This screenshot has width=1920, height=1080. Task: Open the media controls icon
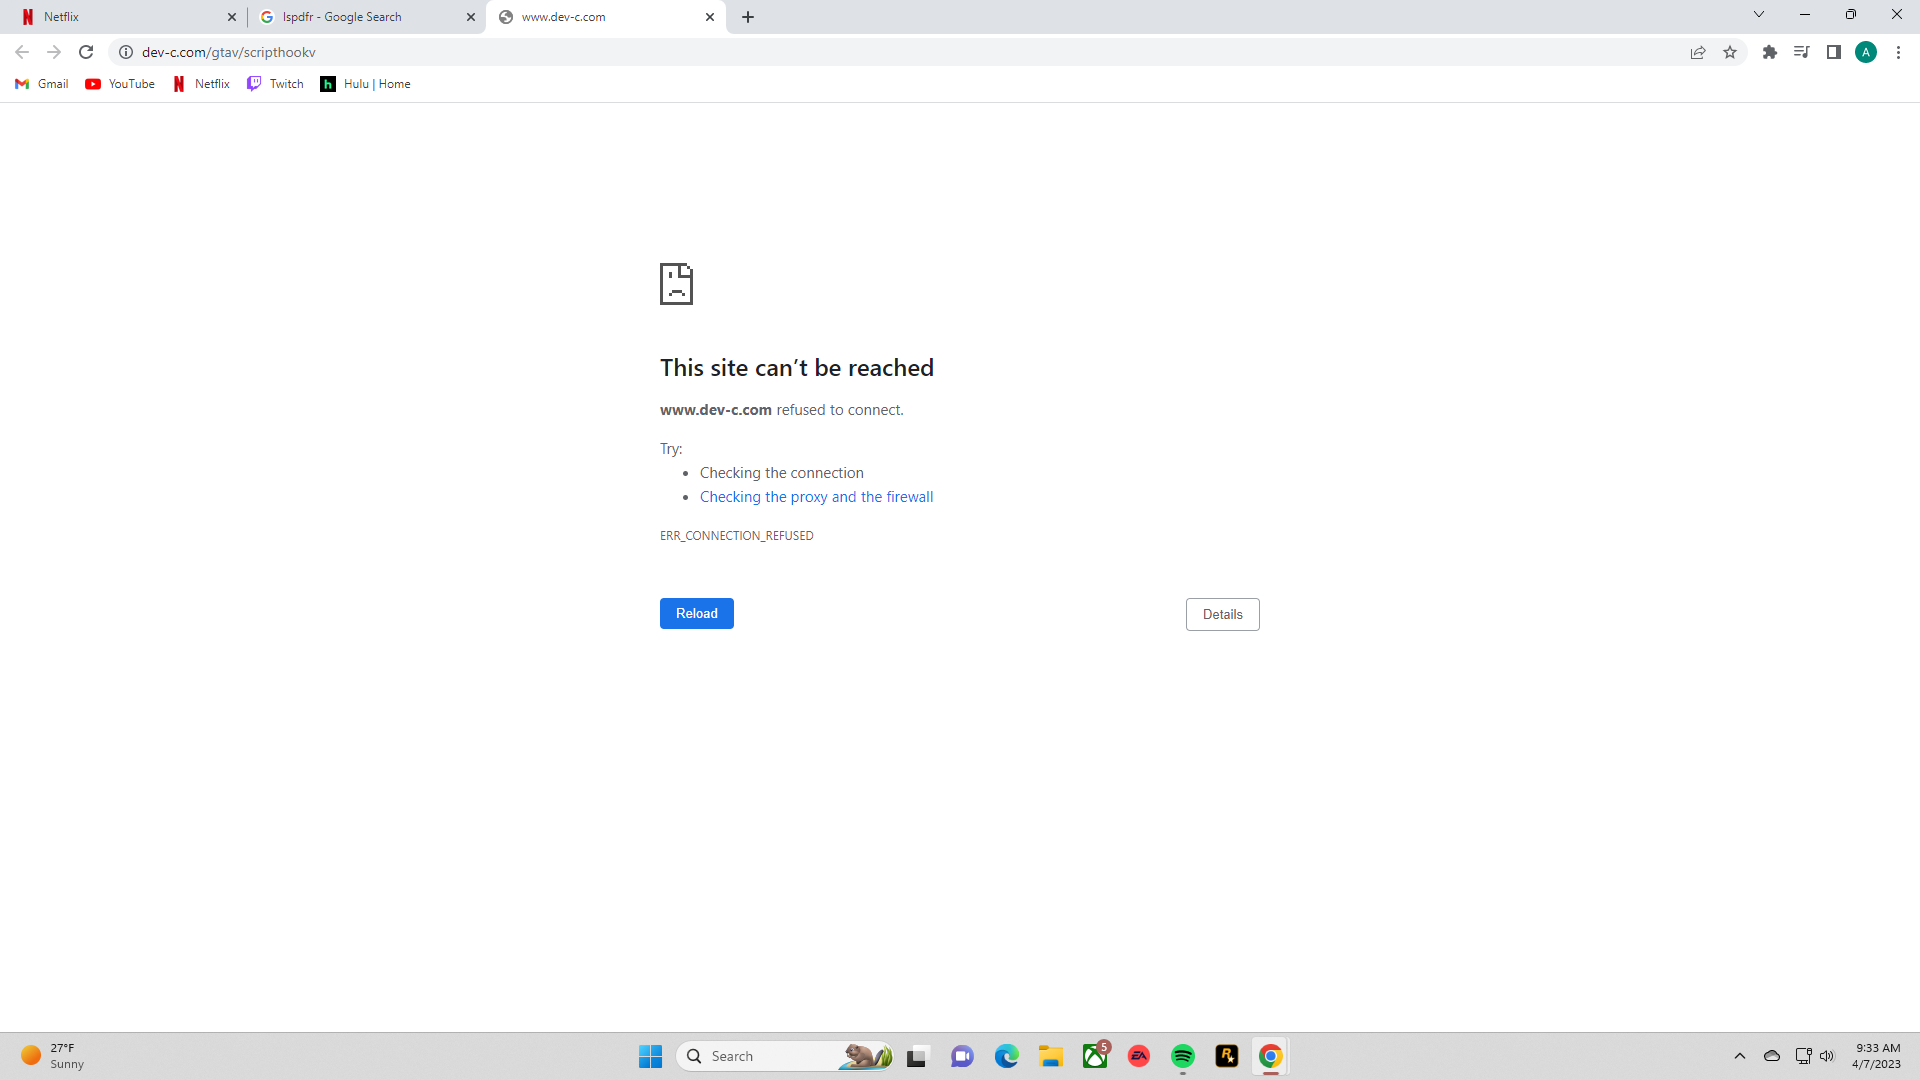(x=1801, y=52)
